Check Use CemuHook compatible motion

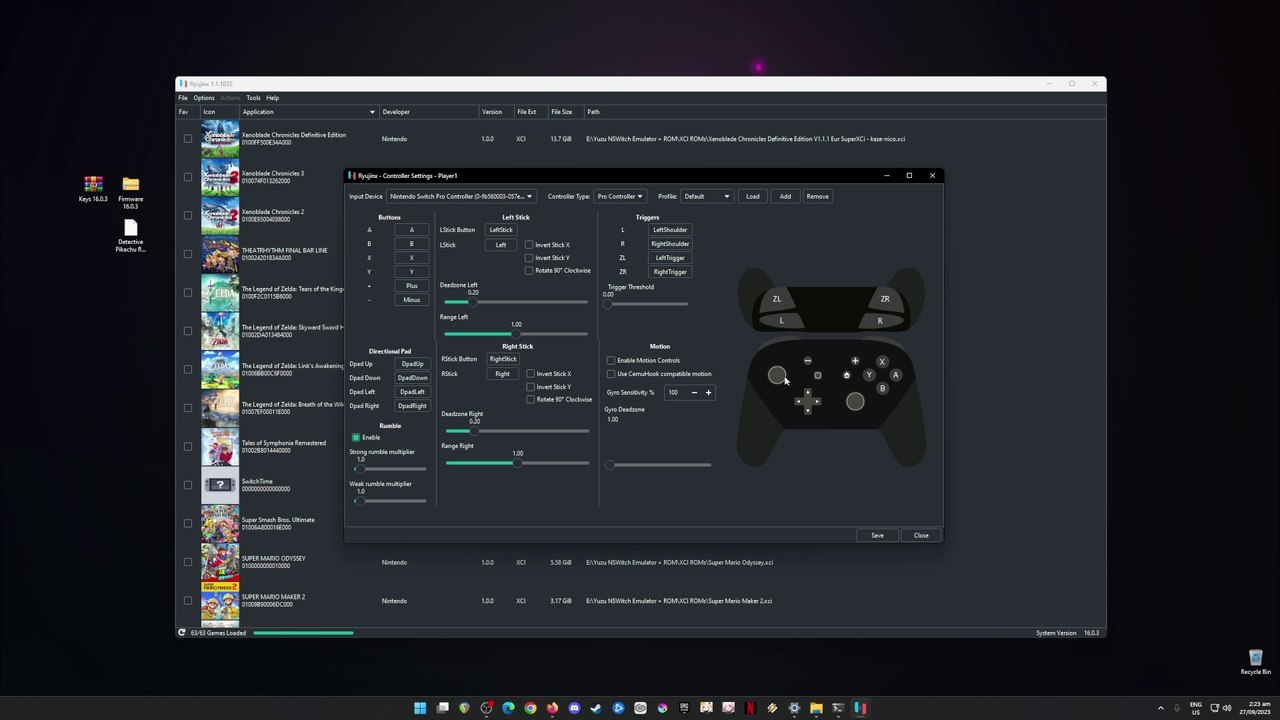point(611,374)
